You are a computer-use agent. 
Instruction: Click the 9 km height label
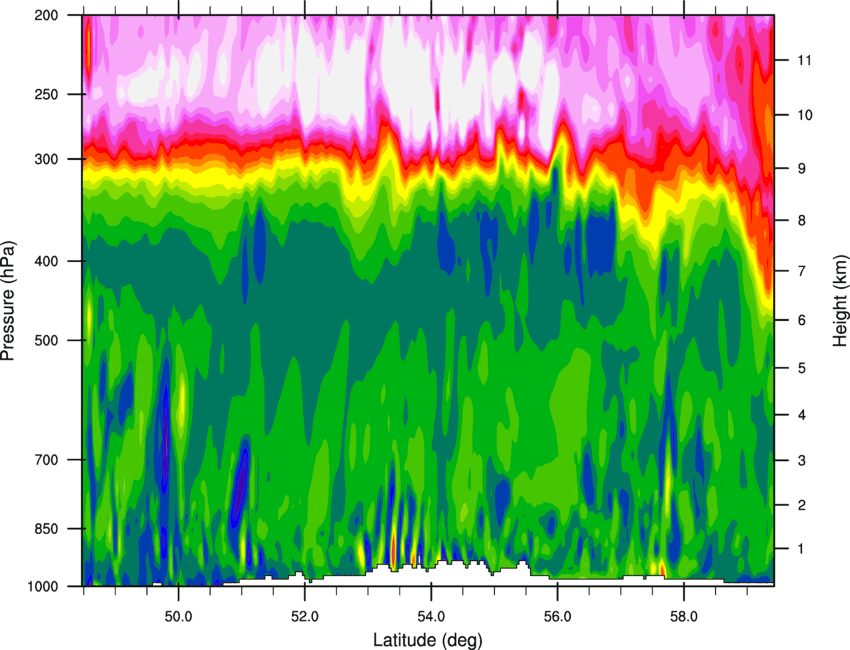click(x=802, y=169)
